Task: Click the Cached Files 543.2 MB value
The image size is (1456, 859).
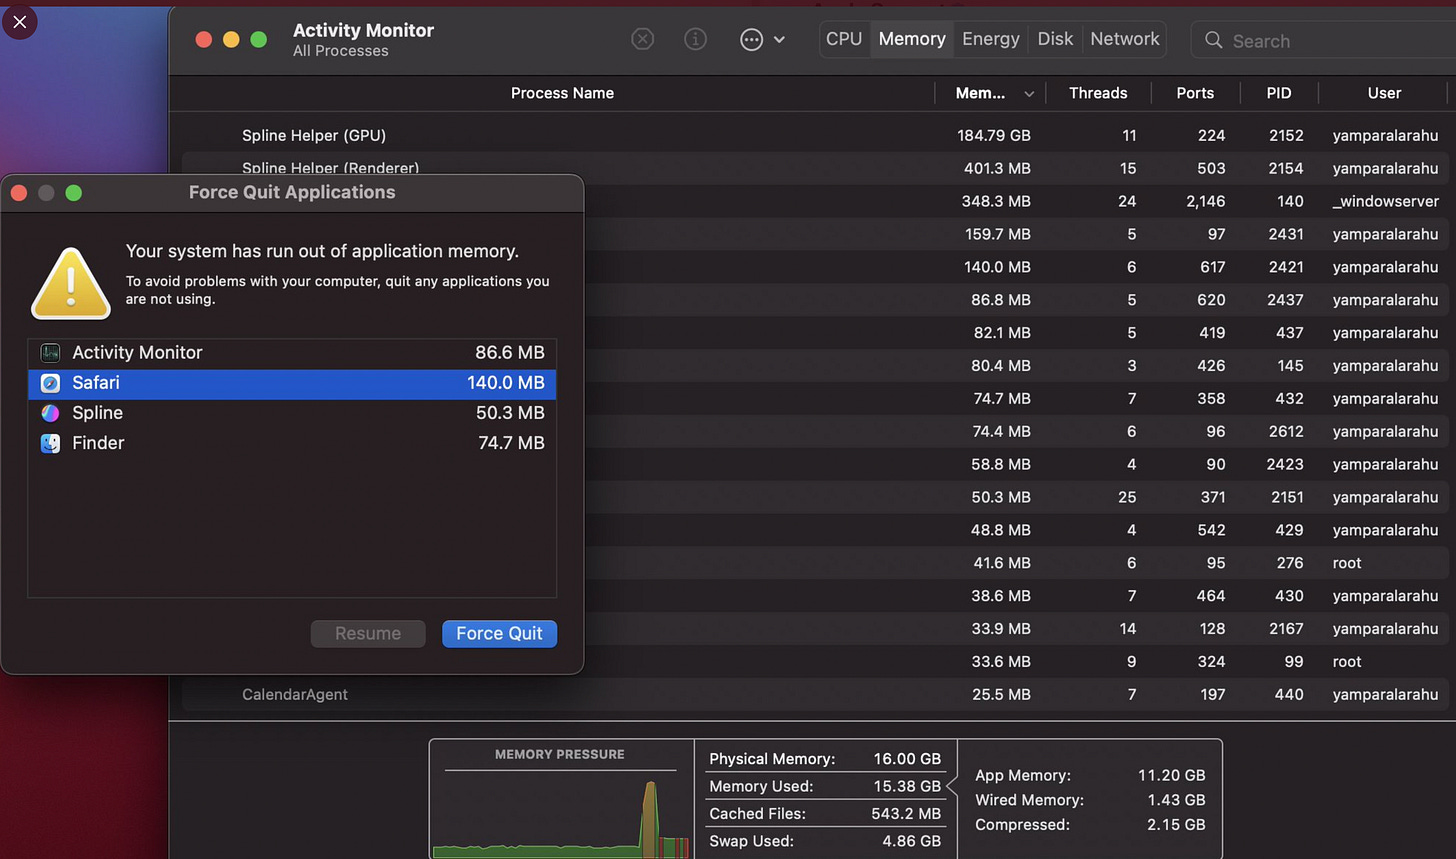Action: [906, 814]
